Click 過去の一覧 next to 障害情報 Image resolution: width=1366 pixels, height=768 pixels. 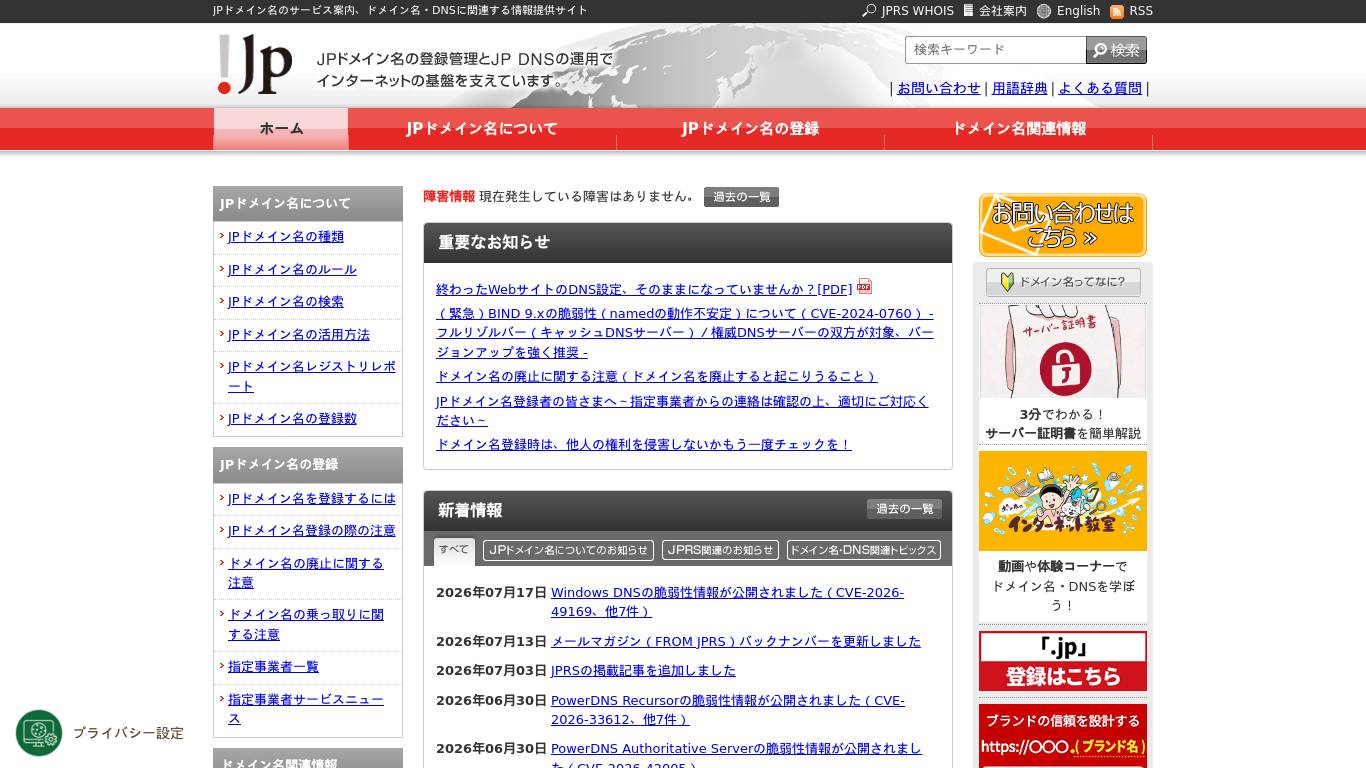[741, 197]
